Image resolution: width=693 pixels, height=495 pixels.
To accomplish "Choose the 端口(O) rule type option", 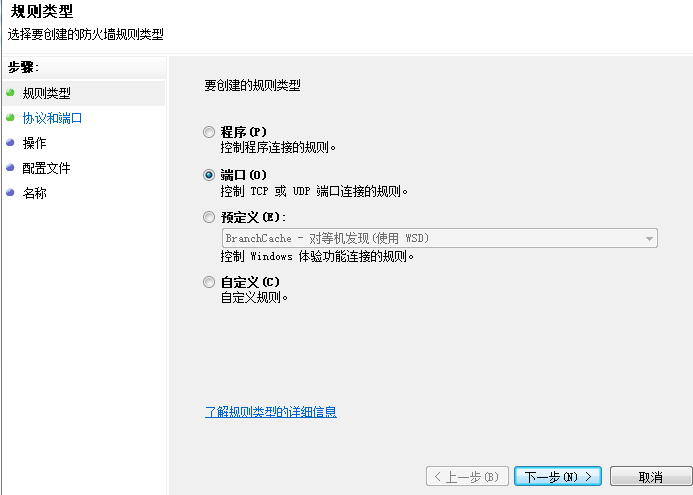I will 209,175.
